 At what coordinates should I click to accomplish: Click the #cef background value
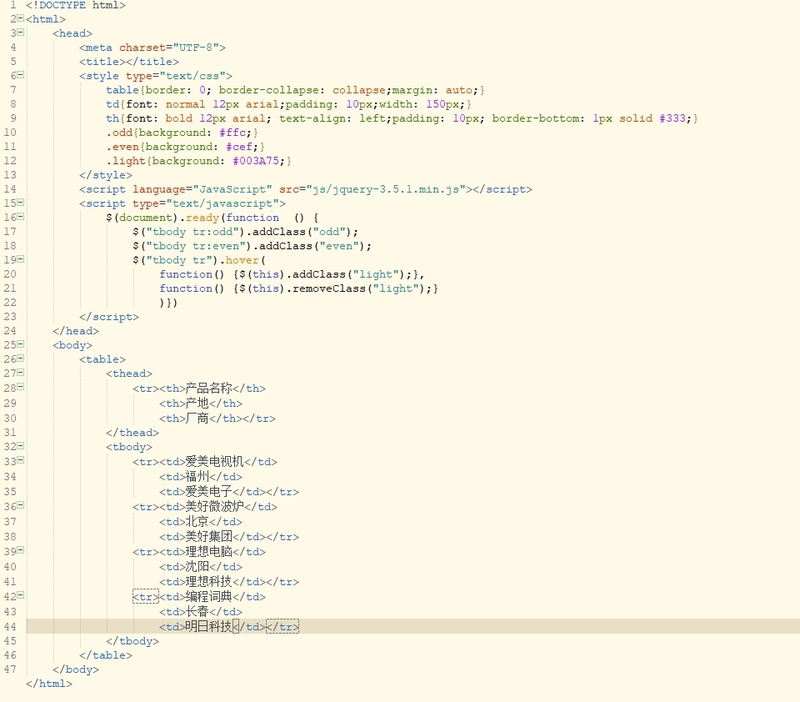click(239, 147)
